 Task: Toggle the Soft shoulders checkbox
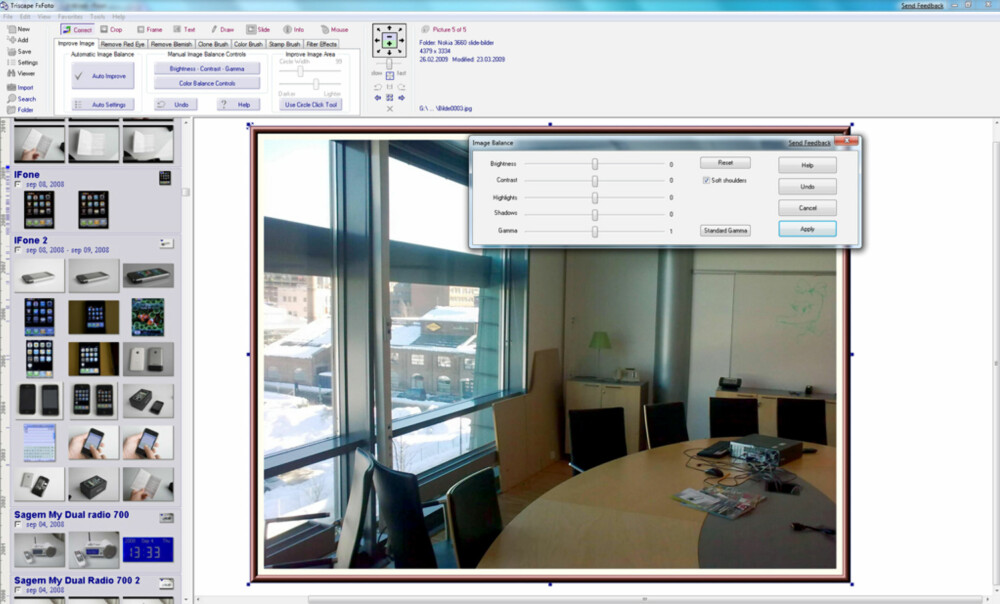coord(706,180)
